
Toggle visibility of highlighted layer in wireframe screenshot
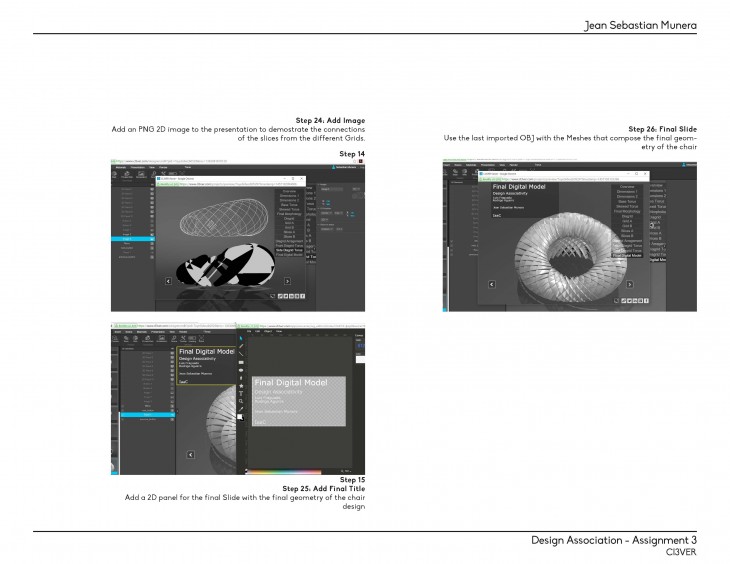pyautogui.click(x=152, y=241)
